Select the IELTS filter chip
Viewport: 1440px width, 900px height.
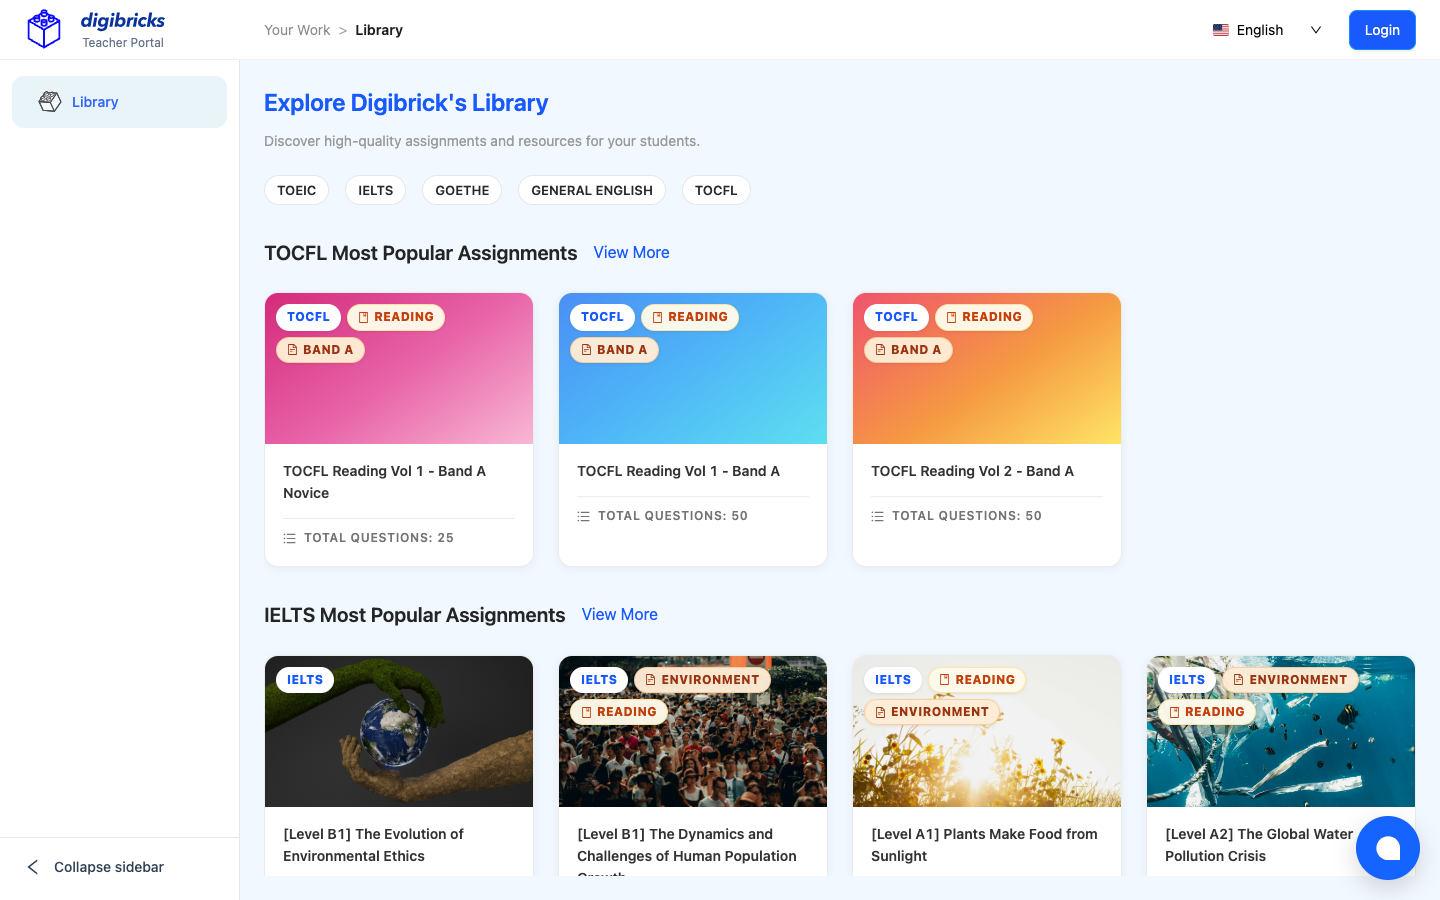coord(376,190)
